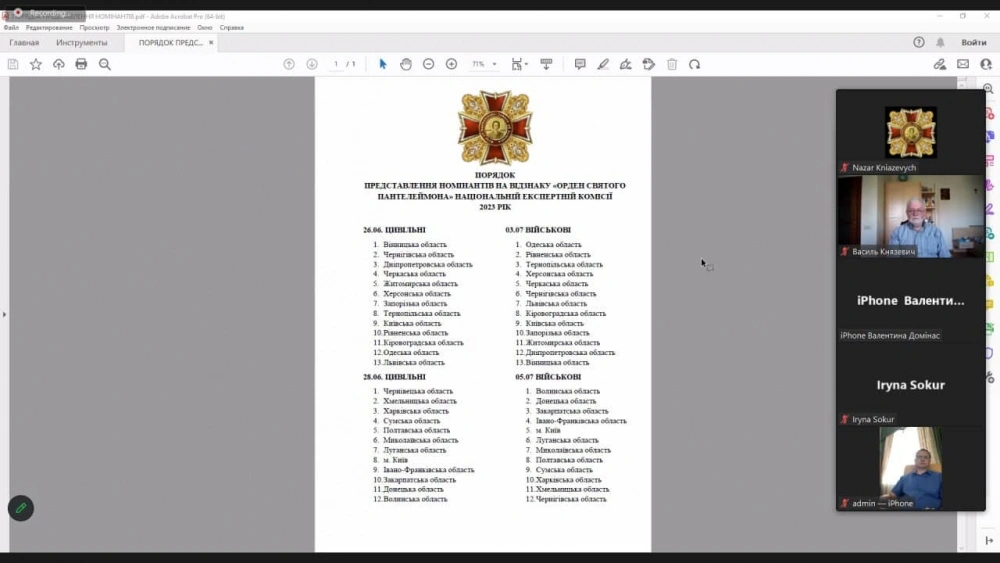Select Nazar Kniazevych participant tile

pyautogui.click(x=911, y=132)
